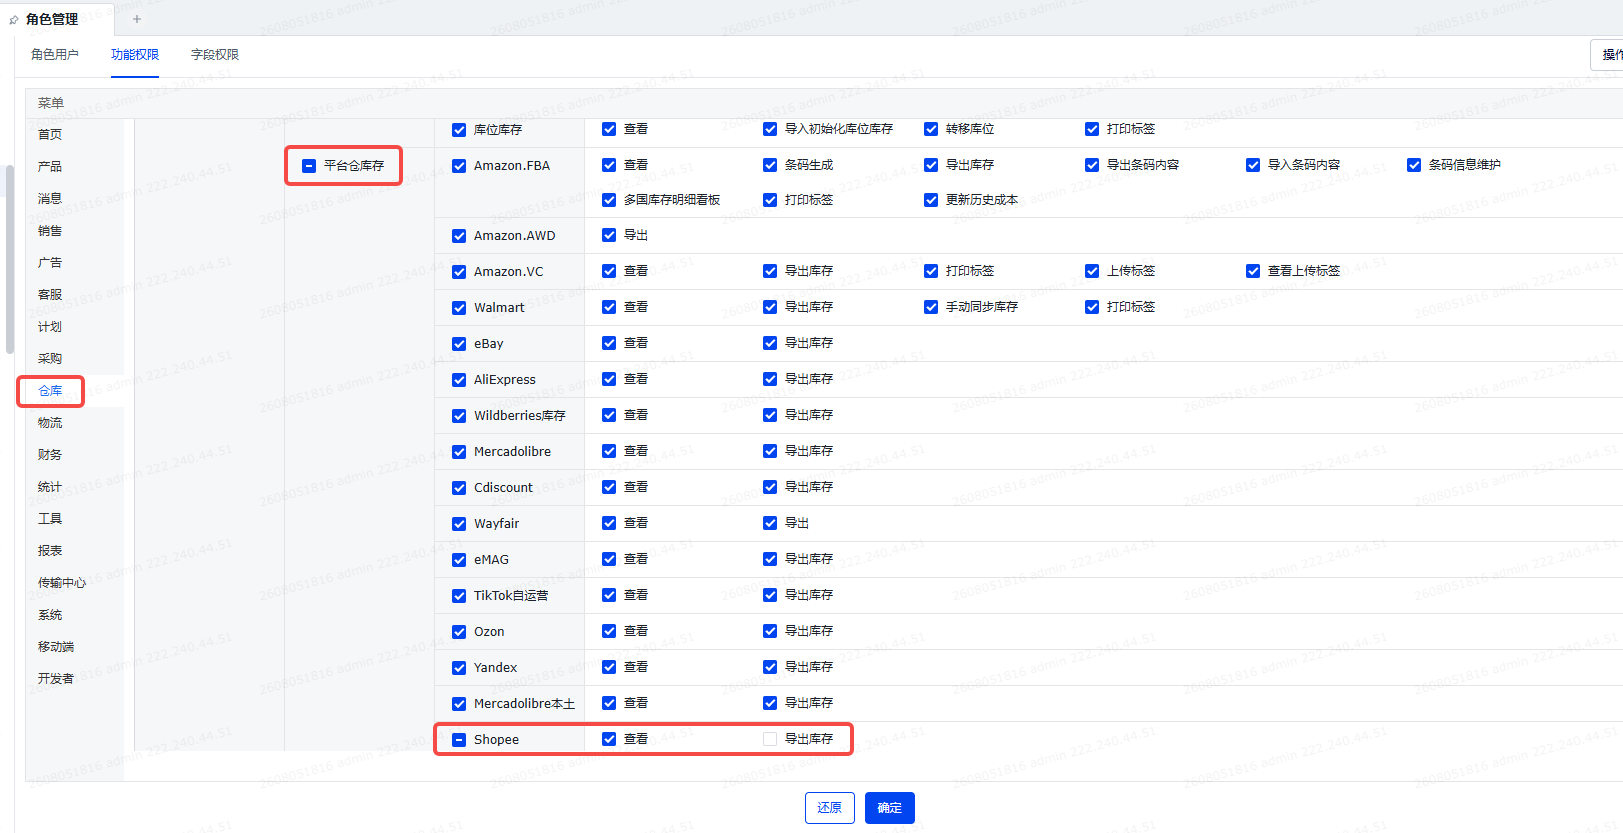Open 物流 menu entry

pyautogui.click(x=50, y=423)
